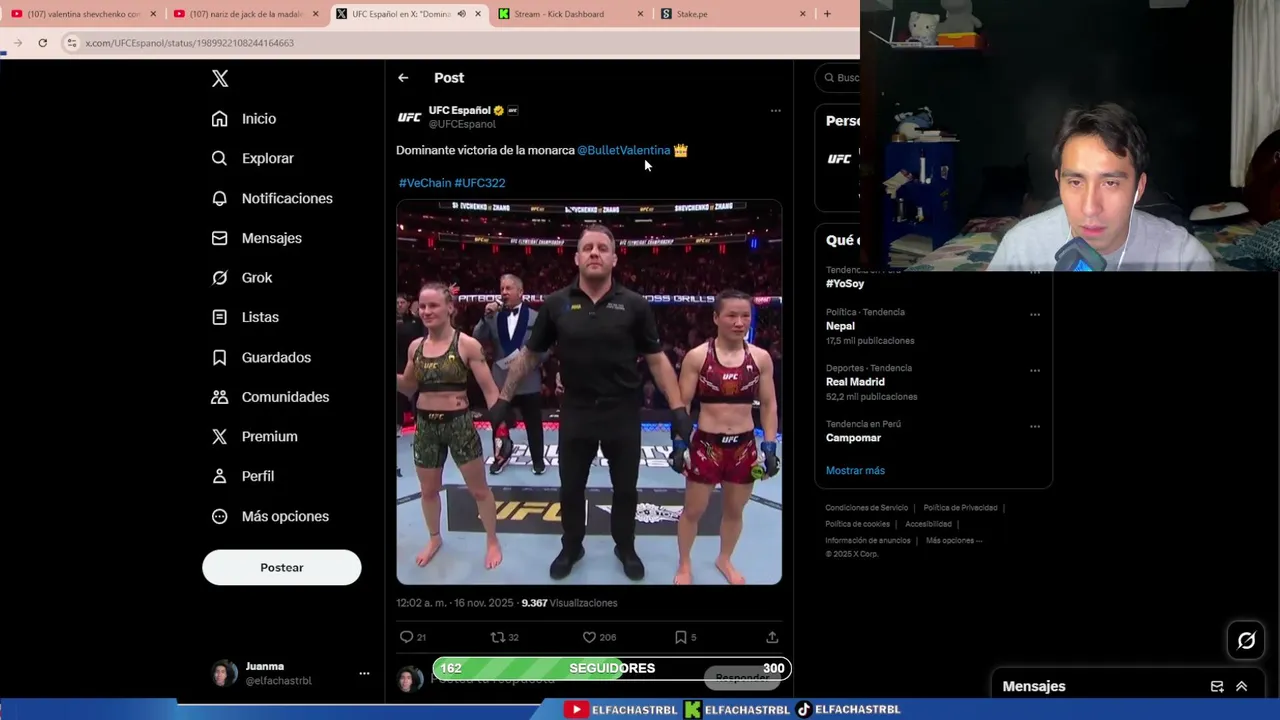Open Mensajes from sidebar
The image size is (1280, 720).
256,238
